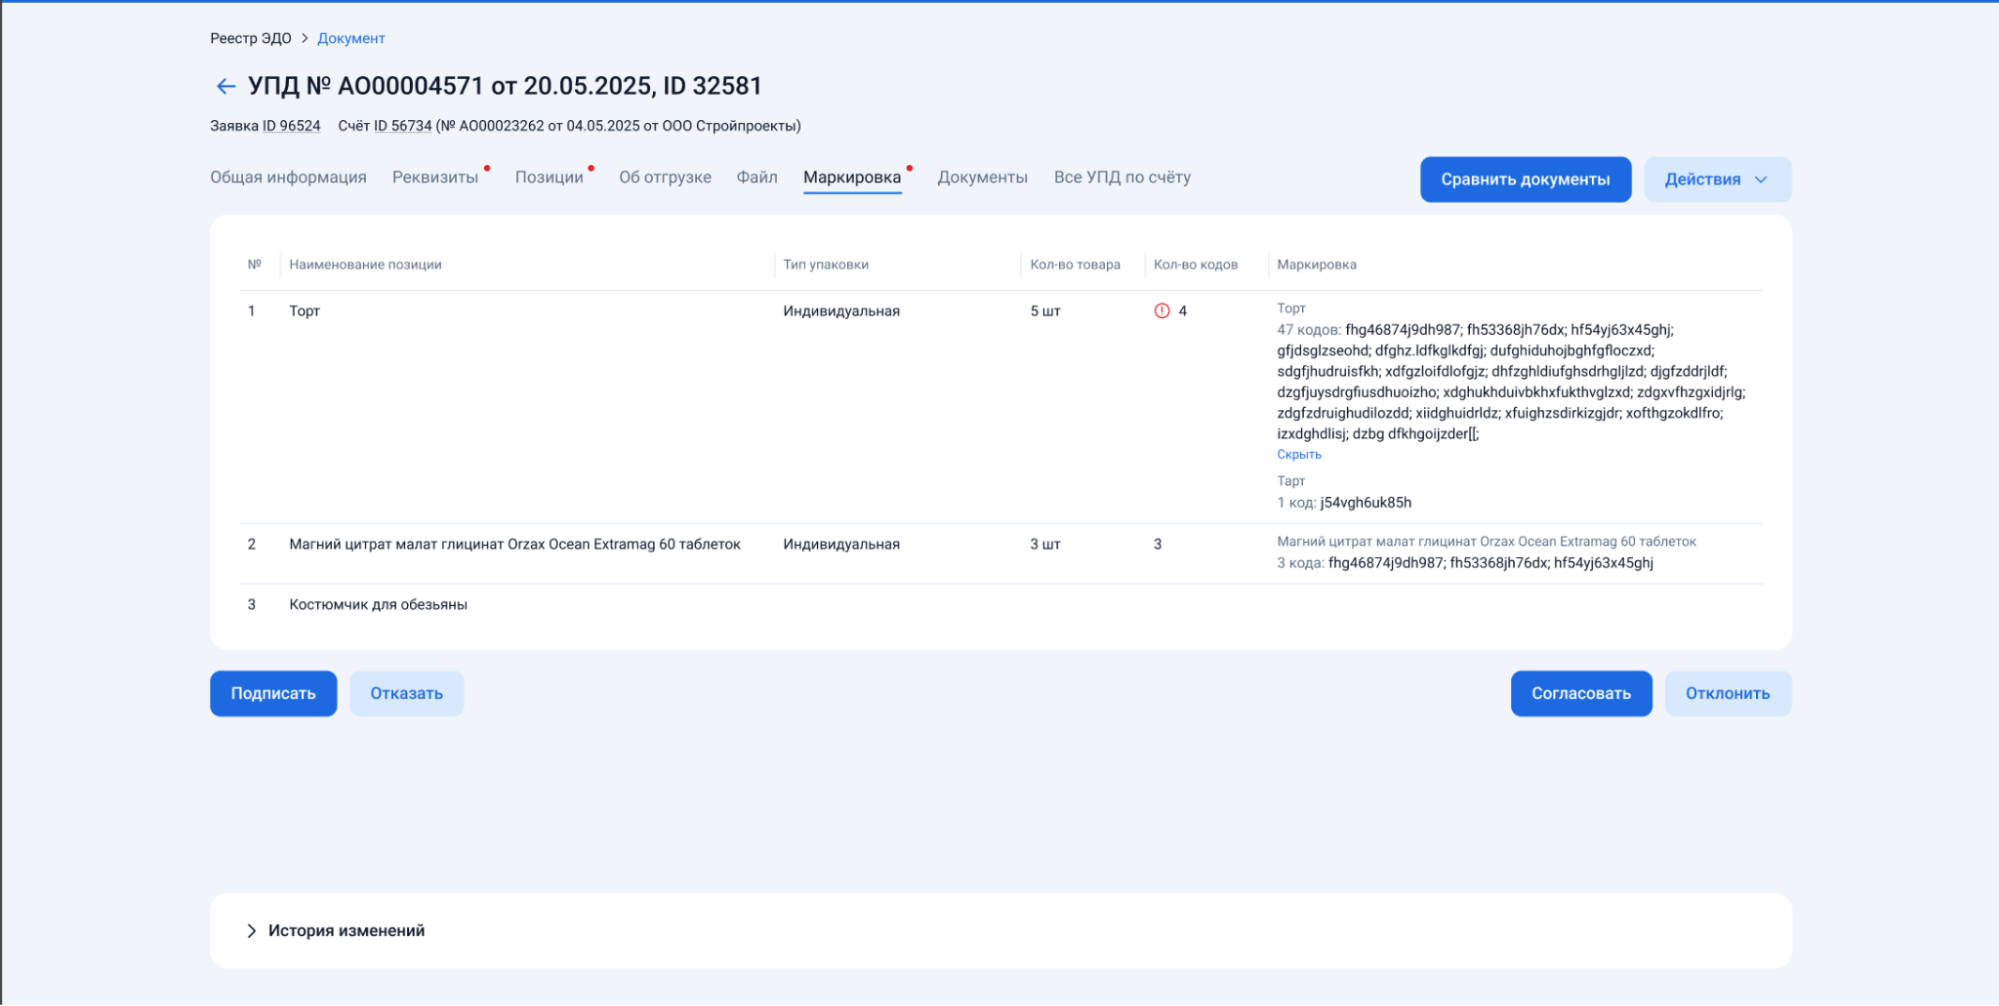This screenshot has width=1999, height=1006.
Task: Select the Торт position name cell
Action: click(x=305, y=311)
